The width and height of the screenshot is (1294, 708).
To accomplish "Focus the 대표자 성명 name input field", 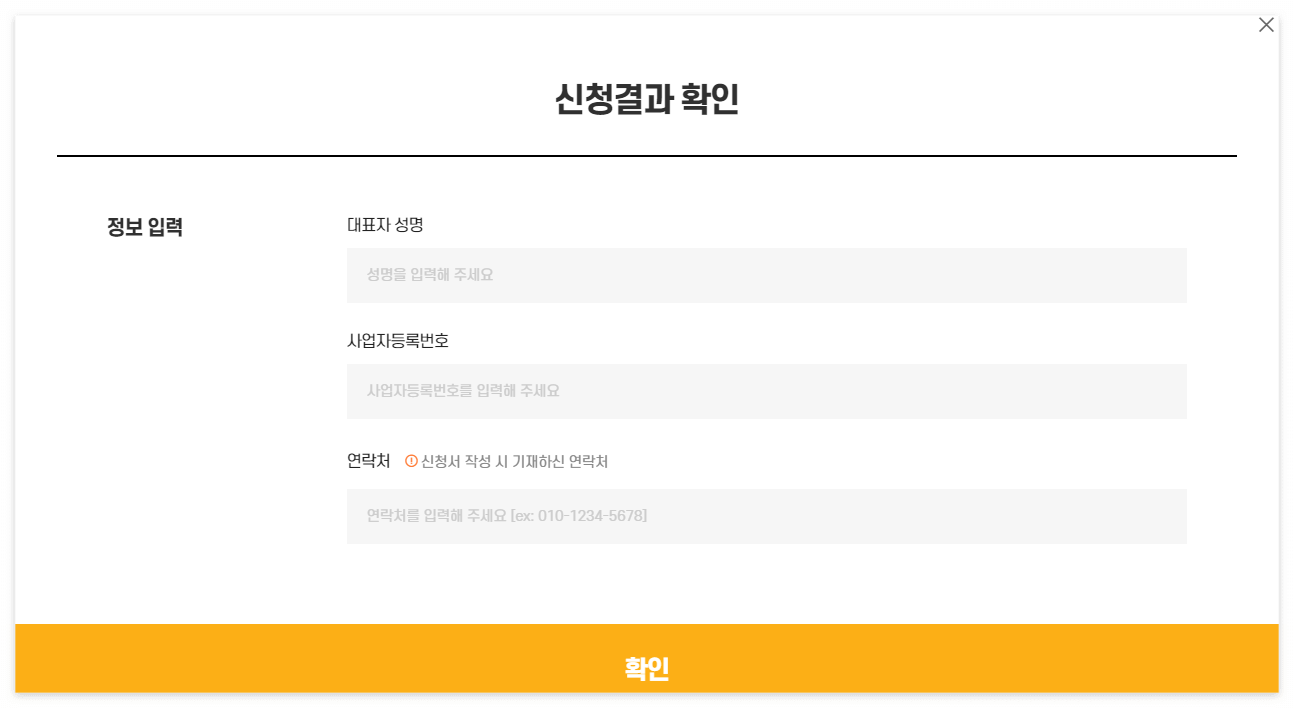I will coord(766,275).
